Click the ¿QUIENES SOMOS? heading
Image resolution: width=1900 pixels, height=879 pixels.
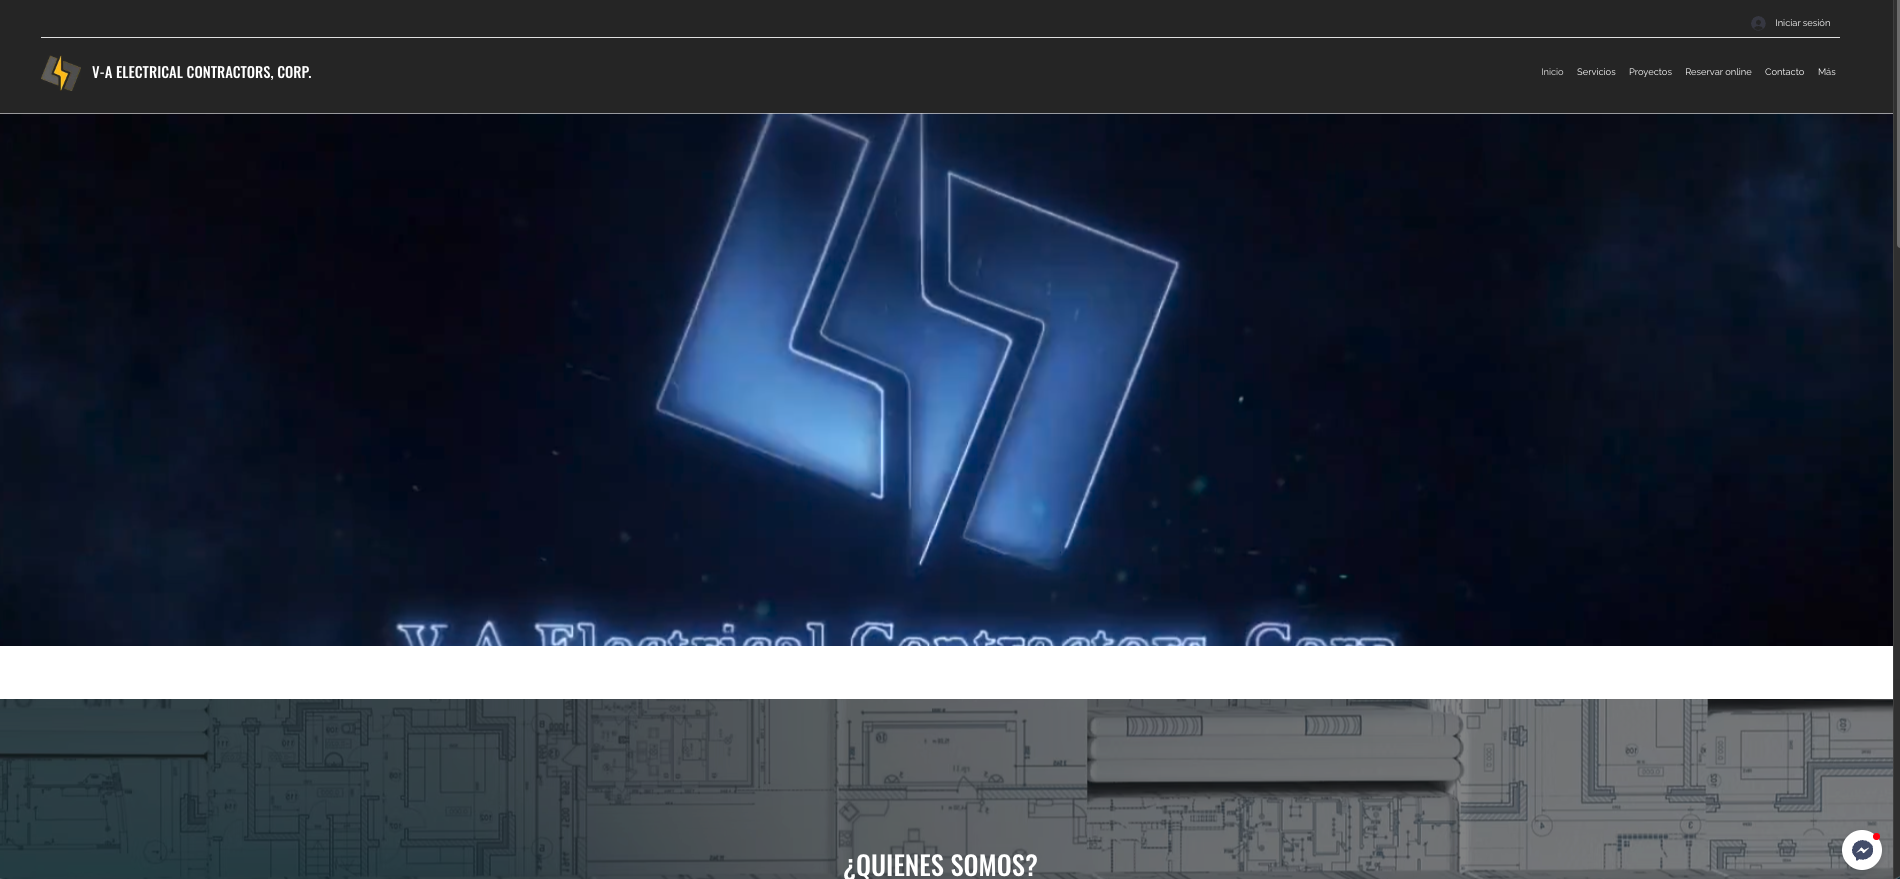coord(940,865)
